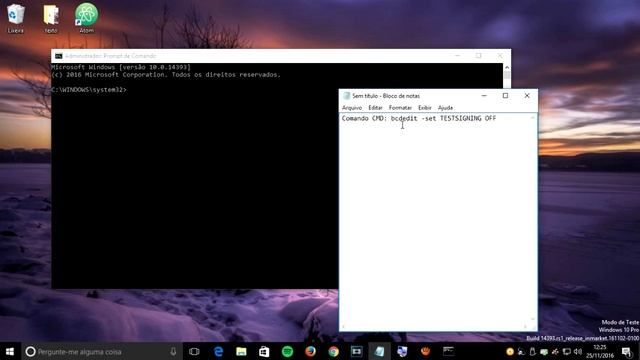Open the Formatar menu in Bloco de notas
Viewport: 640px width, 360px height.
click(x=400, y=108)
